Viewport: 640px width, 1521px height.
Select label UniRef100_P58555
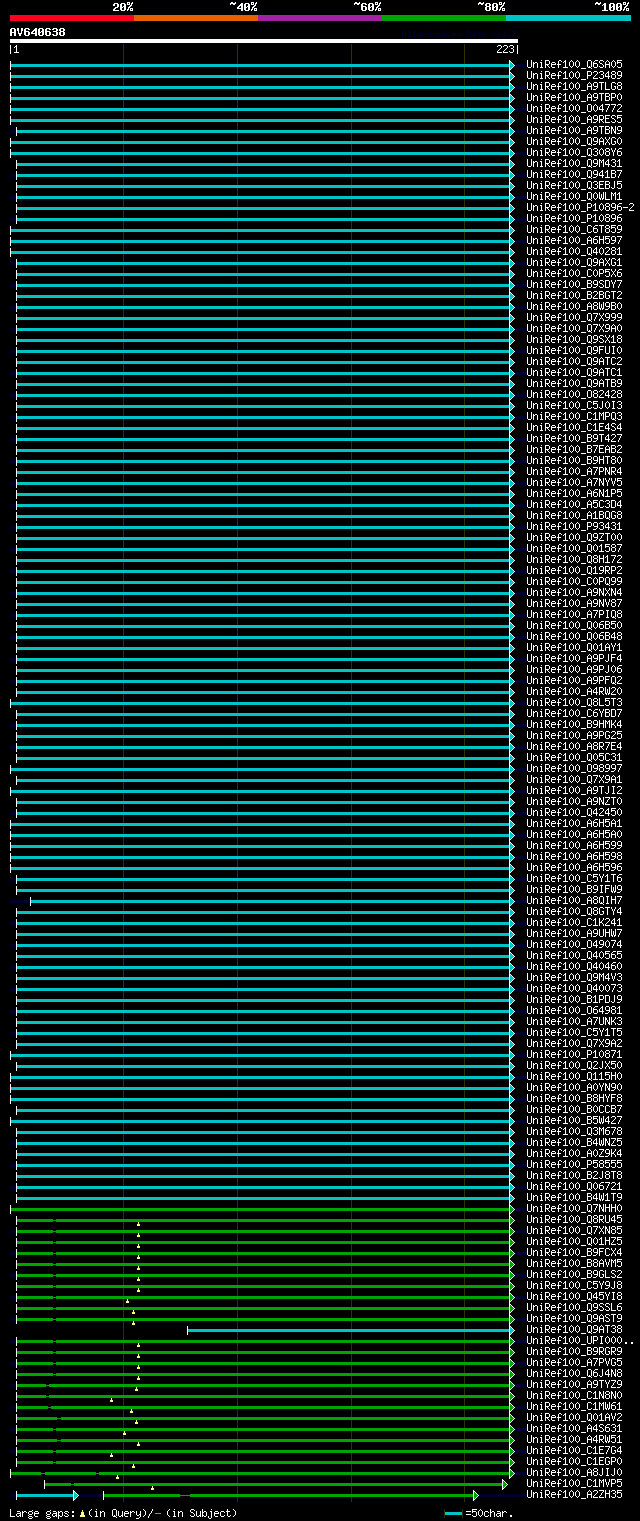click(x=574, y=1164)
